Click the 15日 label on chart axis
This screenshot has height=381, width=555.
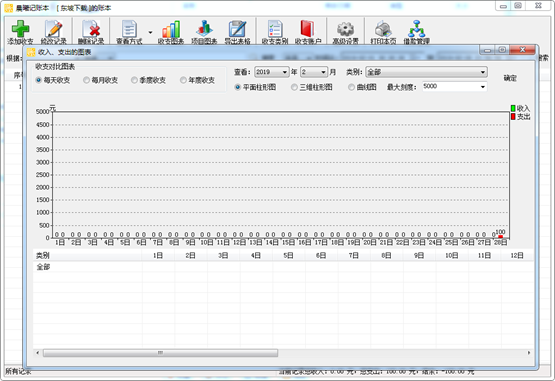point(288,243)
